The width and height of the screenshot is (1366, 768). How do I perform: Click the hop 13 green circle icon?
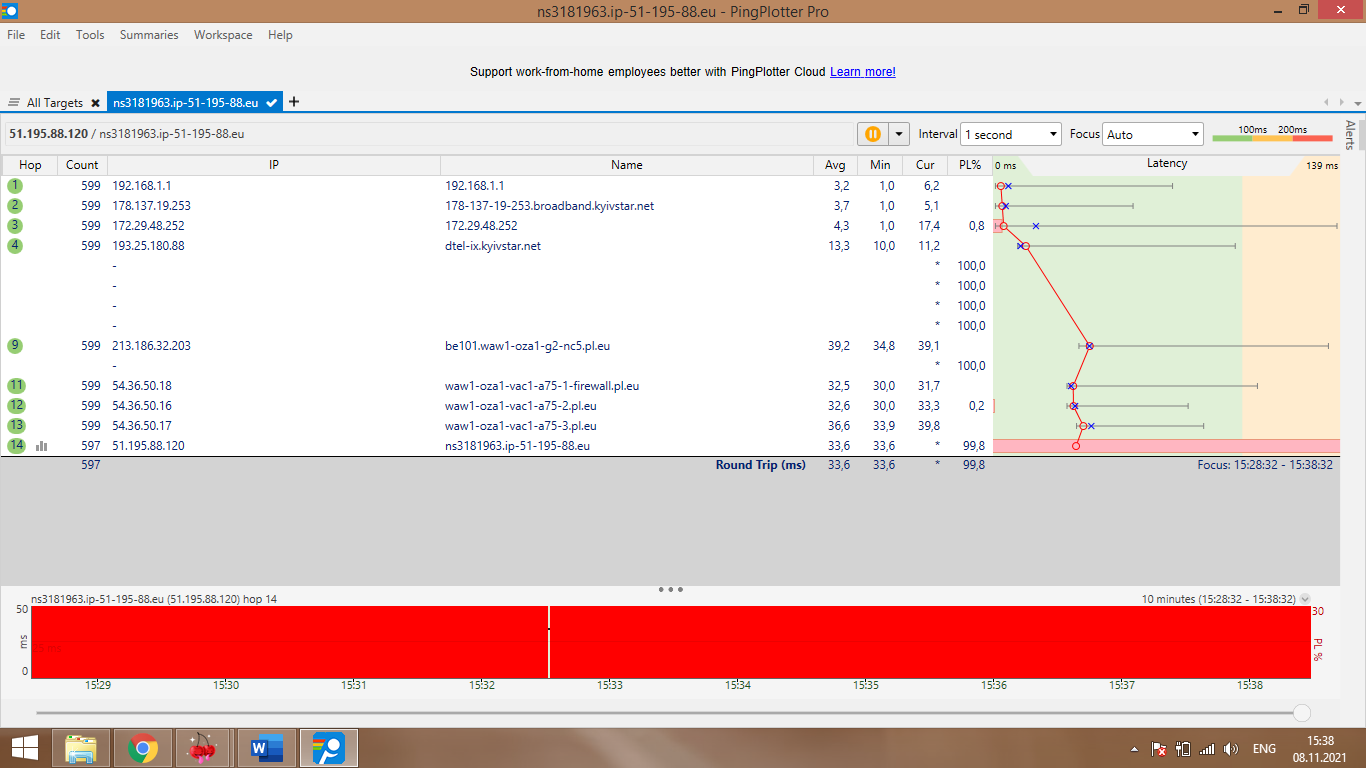click(x=15, y=425)
